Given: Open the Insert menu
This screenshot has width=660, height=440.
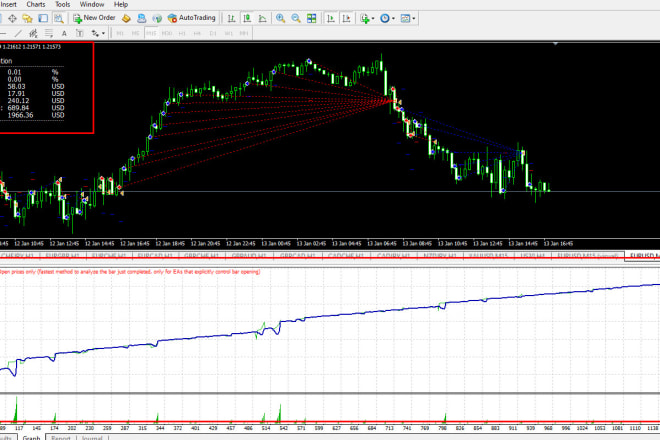Looking at the screenshot, I should (x=8, y=5).
